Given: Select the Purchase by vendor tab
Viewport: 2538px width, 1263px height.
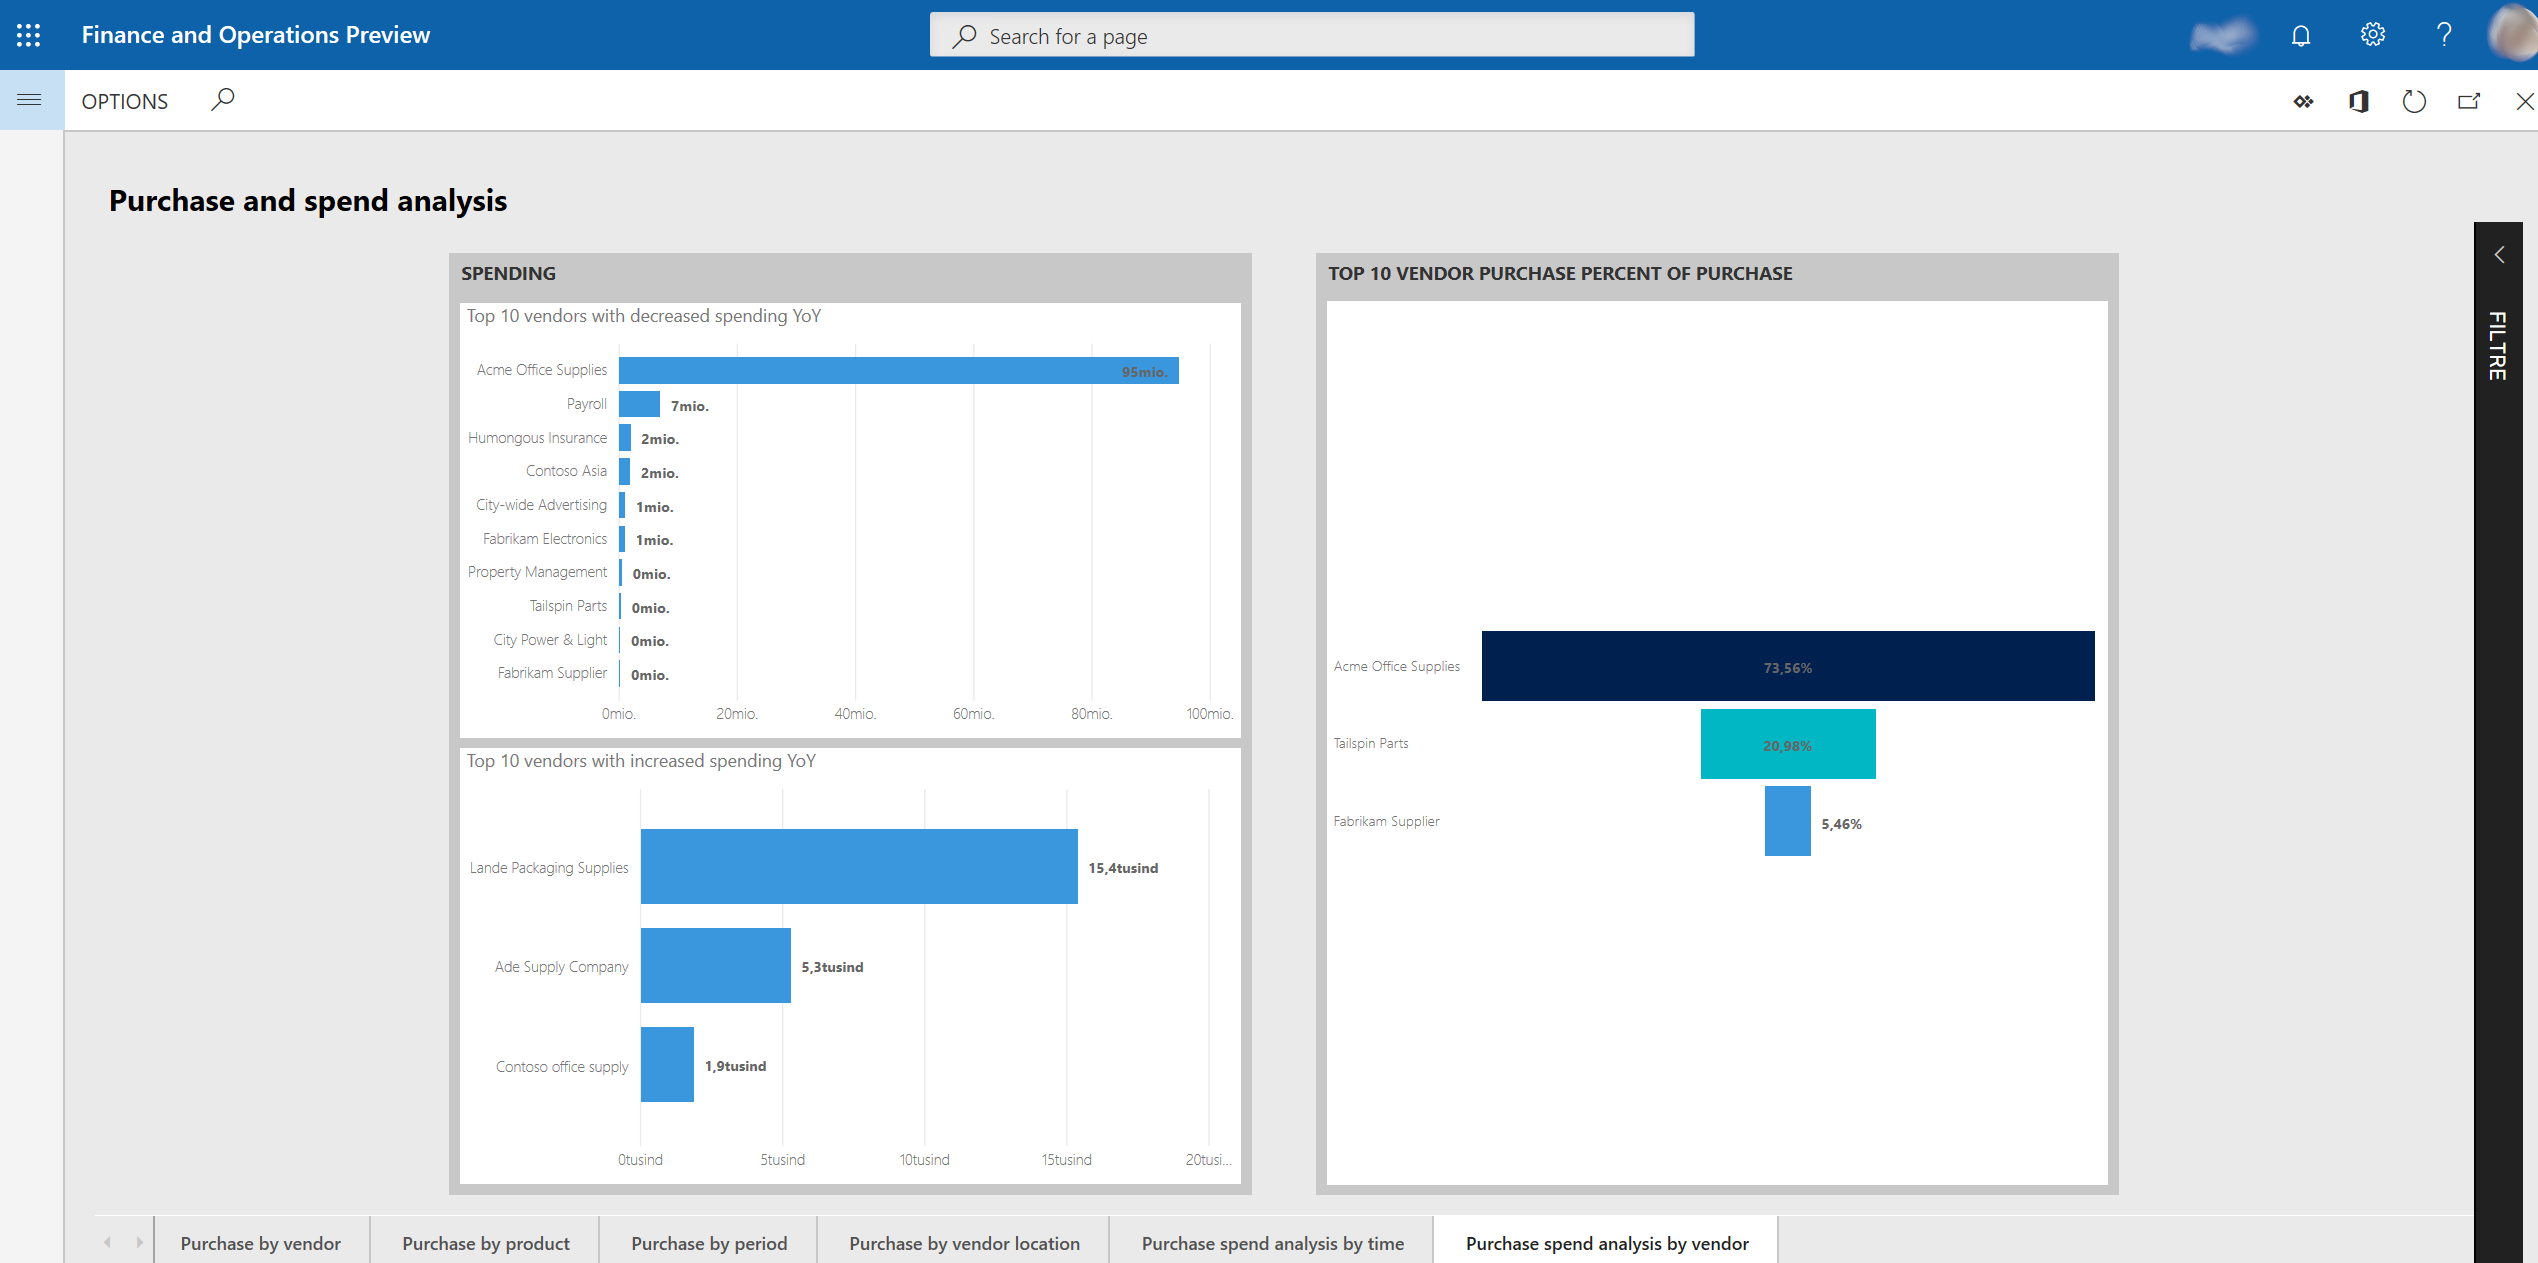Looking at the screenshot, I should tap(261, 1242).
